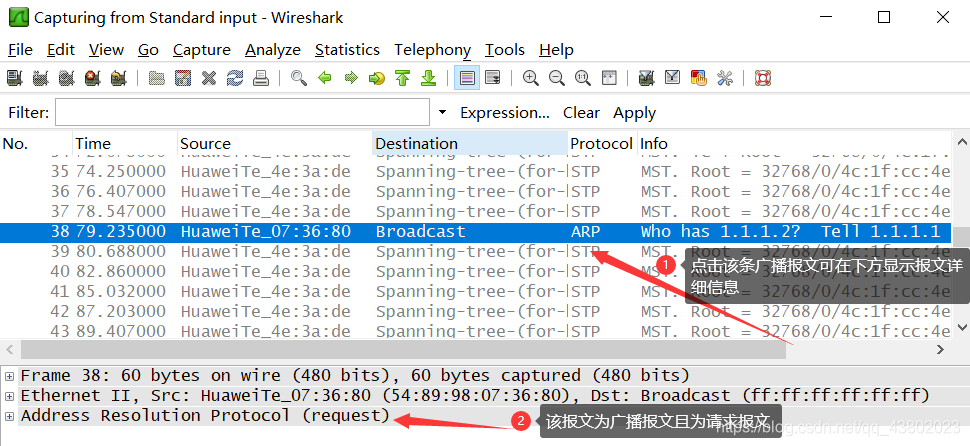This screenshot has width=970, height=446.
Task: Reload the capture file icon
Action: coord(235,78)
